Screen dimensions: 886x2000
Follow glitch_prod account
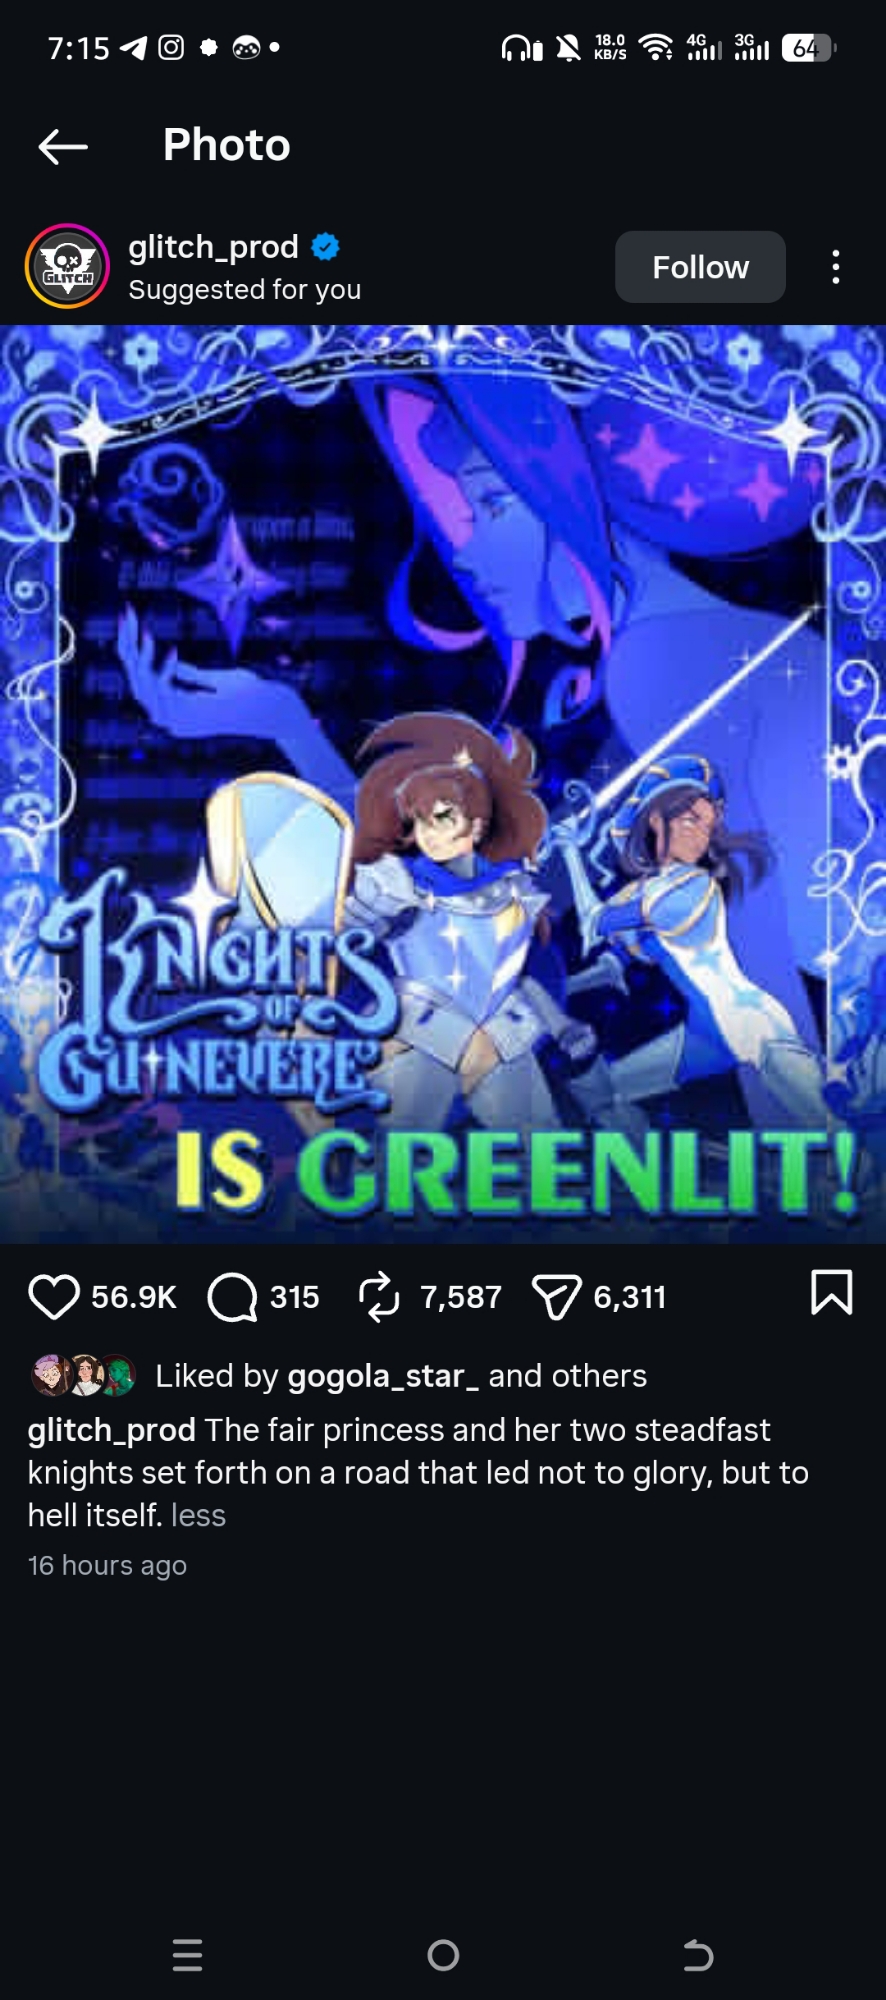(700, 267)
